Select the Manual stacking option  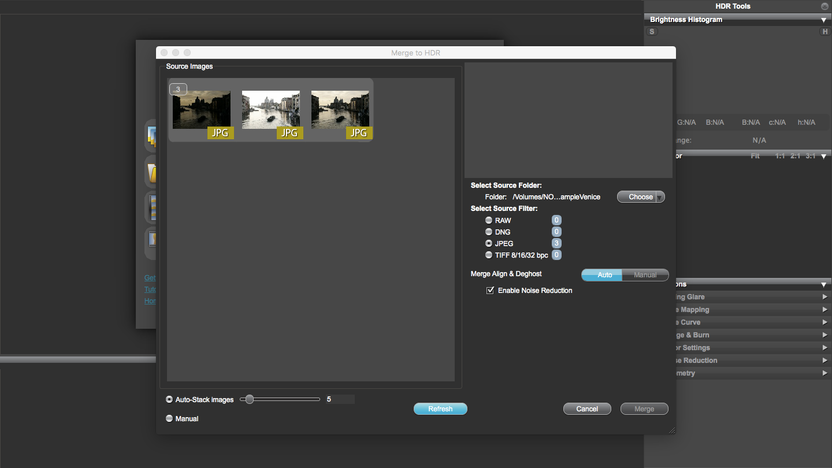(169, 418)
